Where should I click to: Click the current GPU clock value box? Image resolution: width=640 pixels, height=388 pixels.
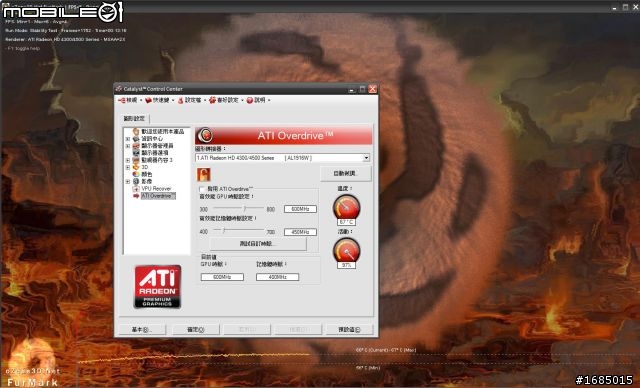(222, 277)
